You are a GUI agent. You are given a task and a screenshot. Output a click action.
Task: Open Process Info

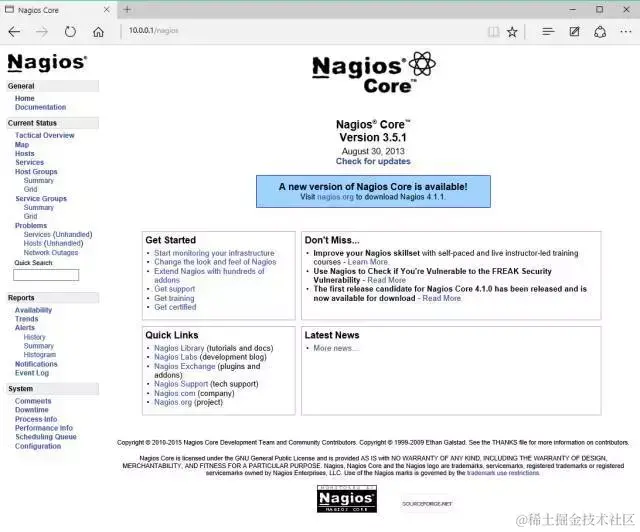[36, 419]
